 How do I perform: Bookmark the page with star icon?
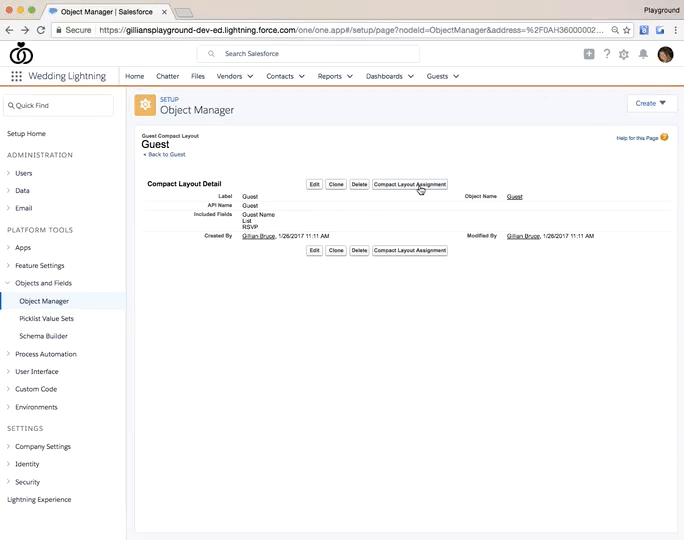627,30
